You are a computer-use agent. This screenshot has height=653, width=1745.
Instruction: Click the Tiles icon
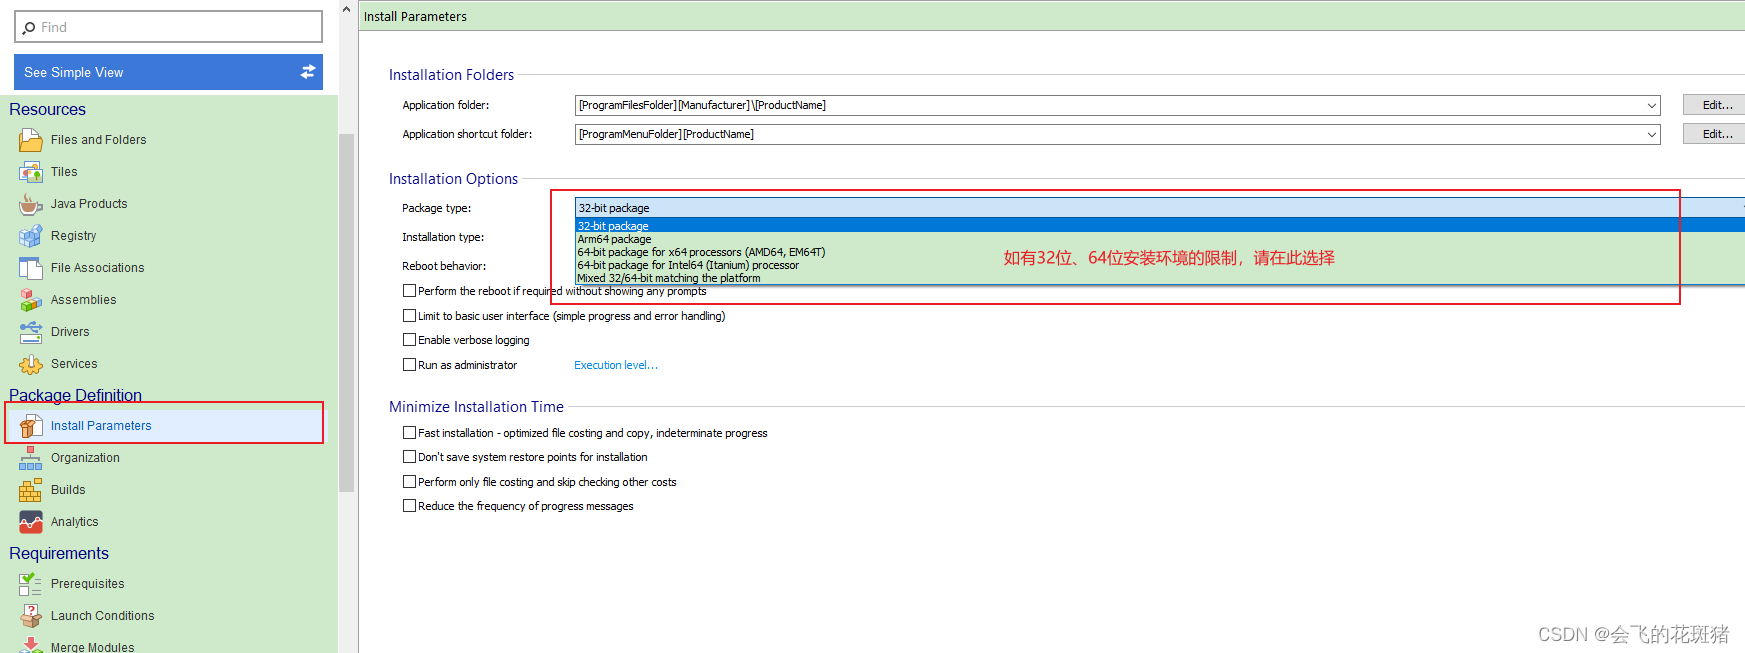[31, 172]
